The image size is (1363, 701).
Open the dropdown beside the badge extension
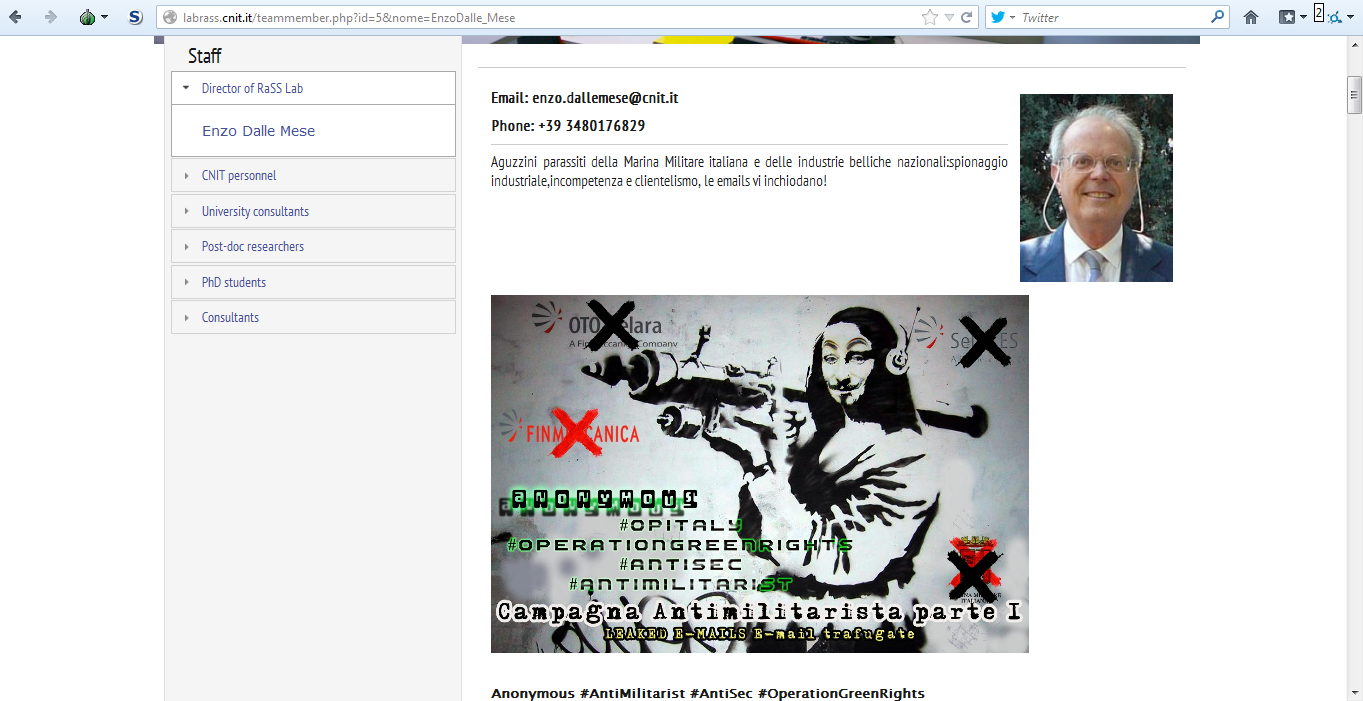(x=1350, y=18)
